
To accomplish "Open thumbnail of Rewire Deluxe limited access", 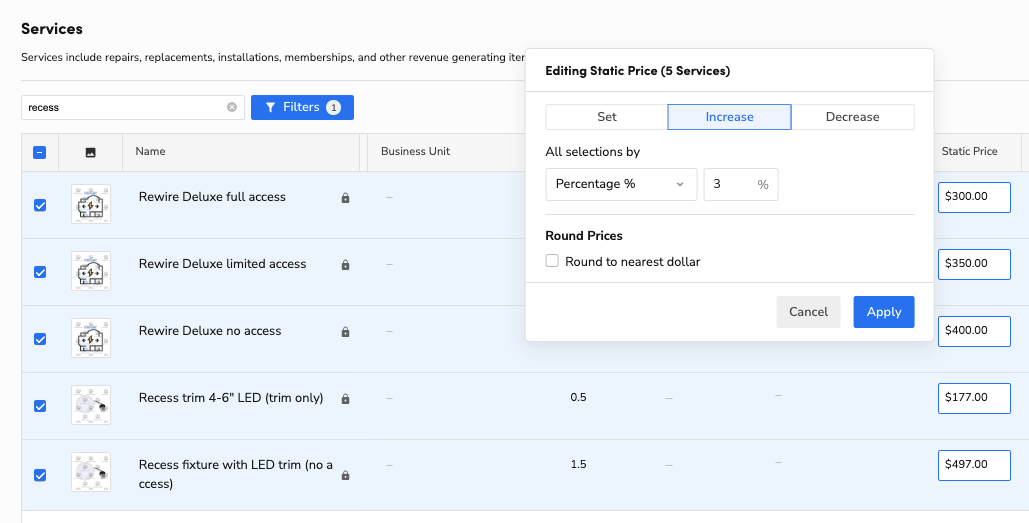I will [x=91, y=271].
